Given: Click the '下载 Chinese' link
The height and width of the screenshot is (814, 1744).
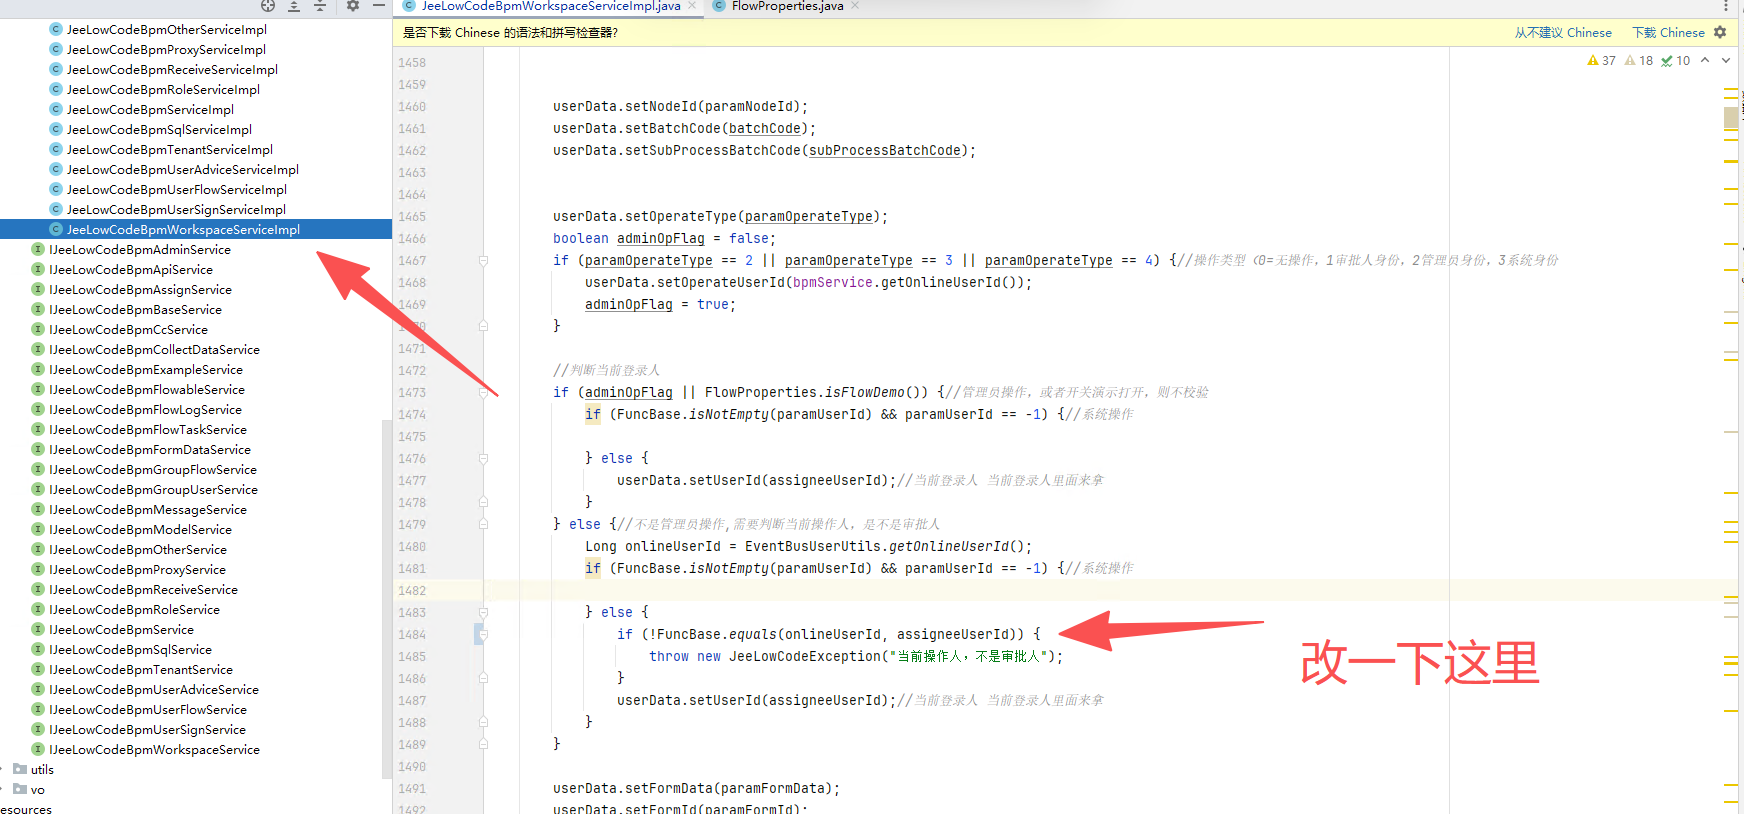Looking at the screenshot, I should [1668, 33].
